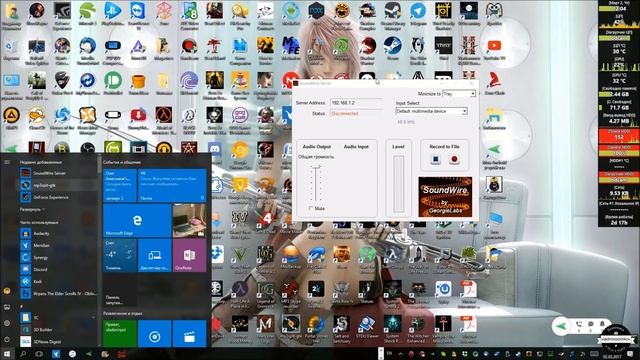Open the Discord desktop shortcut

215,150
